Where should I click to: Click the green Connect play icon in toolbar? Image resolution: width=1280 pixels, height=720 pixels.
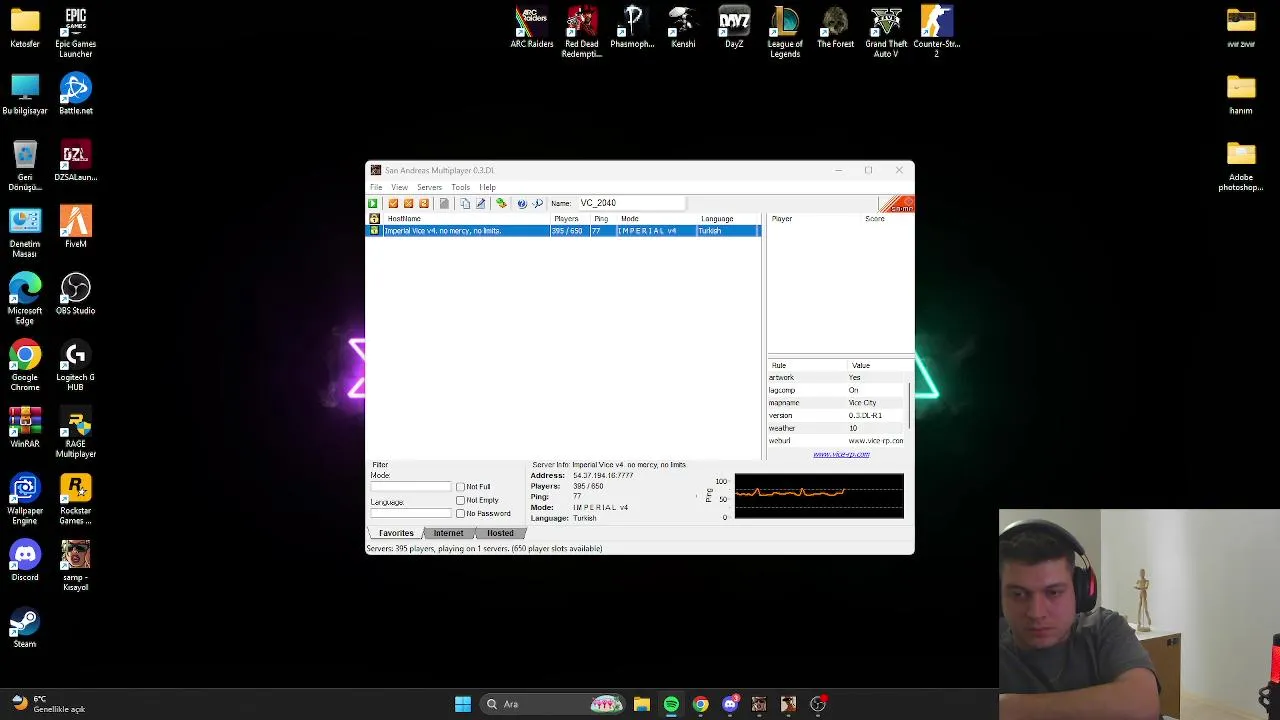pos(373,203)
